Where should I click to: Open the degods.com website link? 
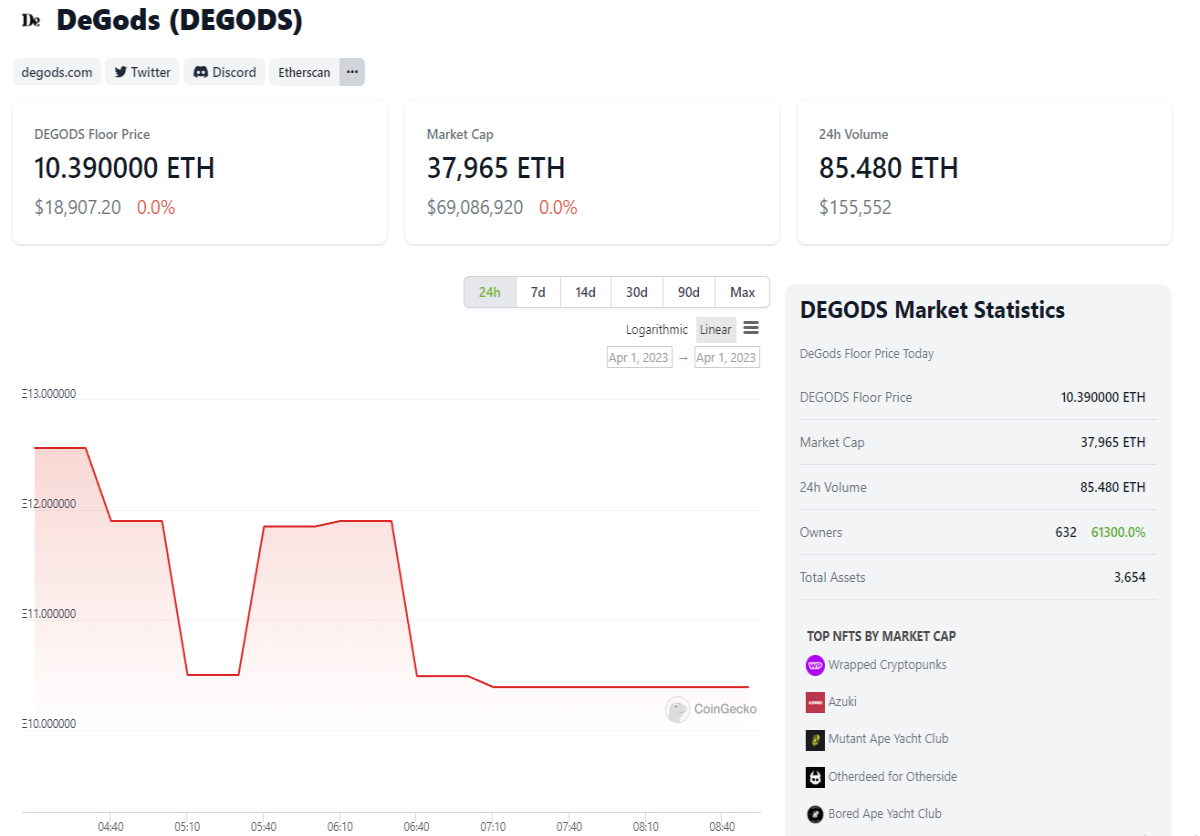[57, 72]
